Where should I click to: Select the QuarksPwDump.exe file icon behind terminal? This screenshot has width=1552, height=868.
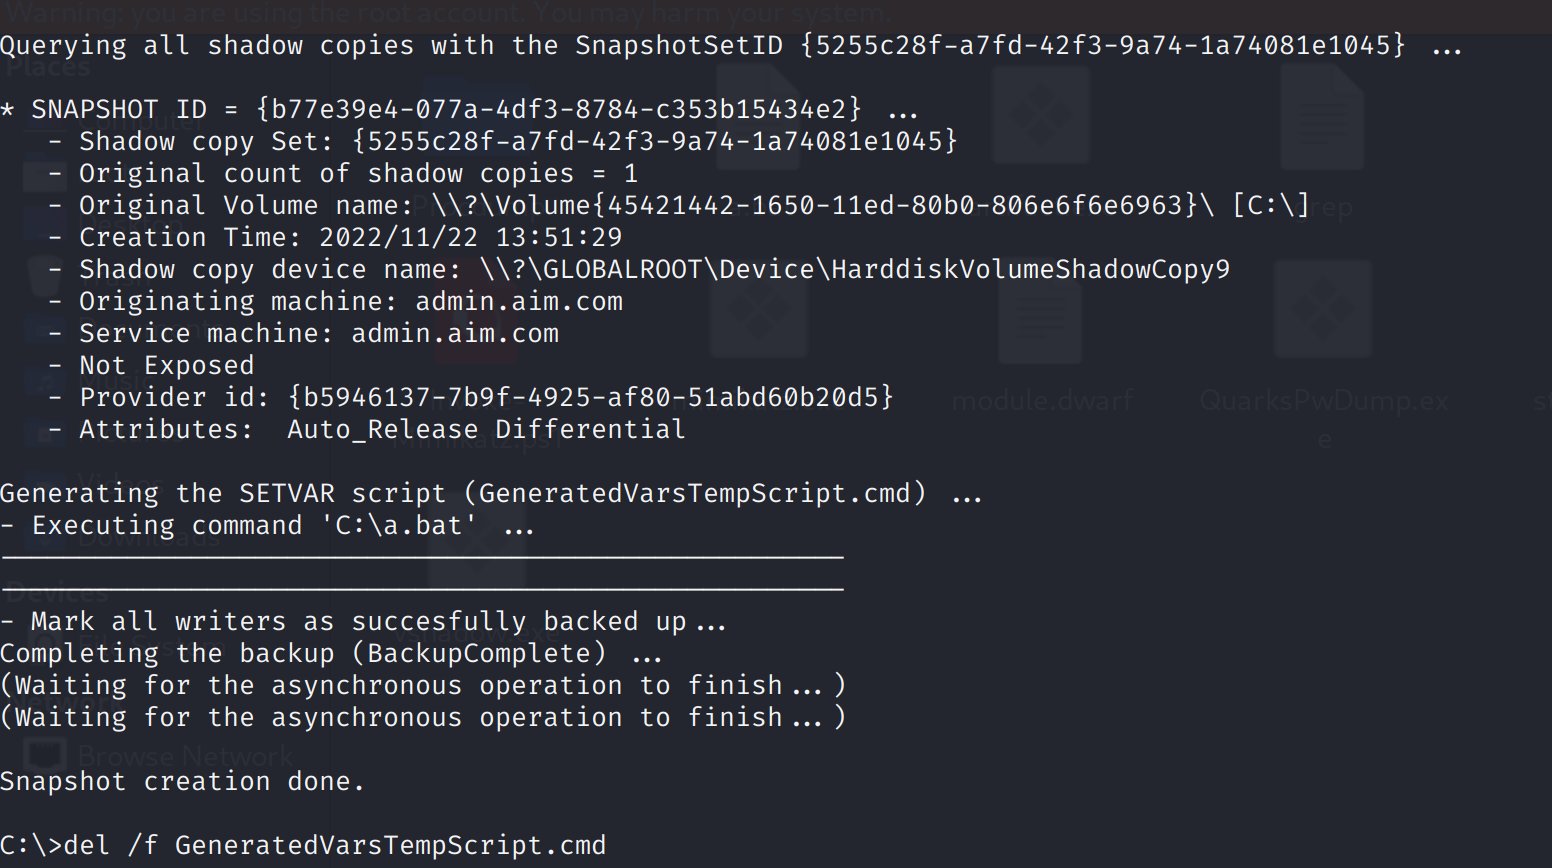tap(1323, 310)
